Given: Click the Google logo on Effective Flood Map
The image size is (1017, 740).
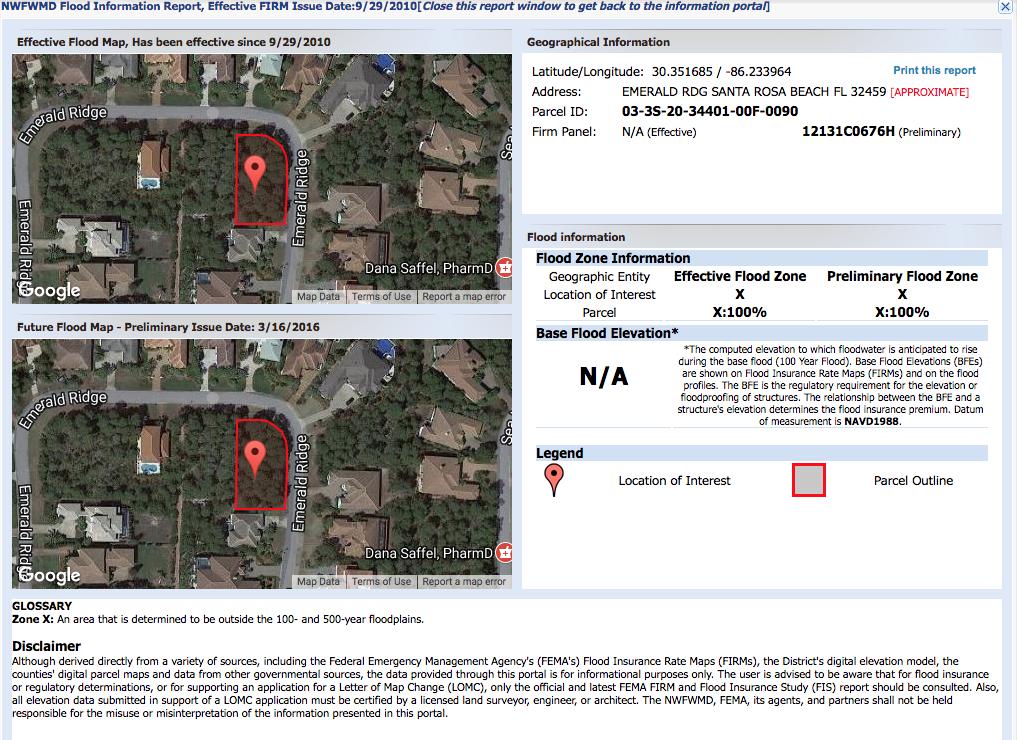Looking at the screenshot, I should click(49, 290).
